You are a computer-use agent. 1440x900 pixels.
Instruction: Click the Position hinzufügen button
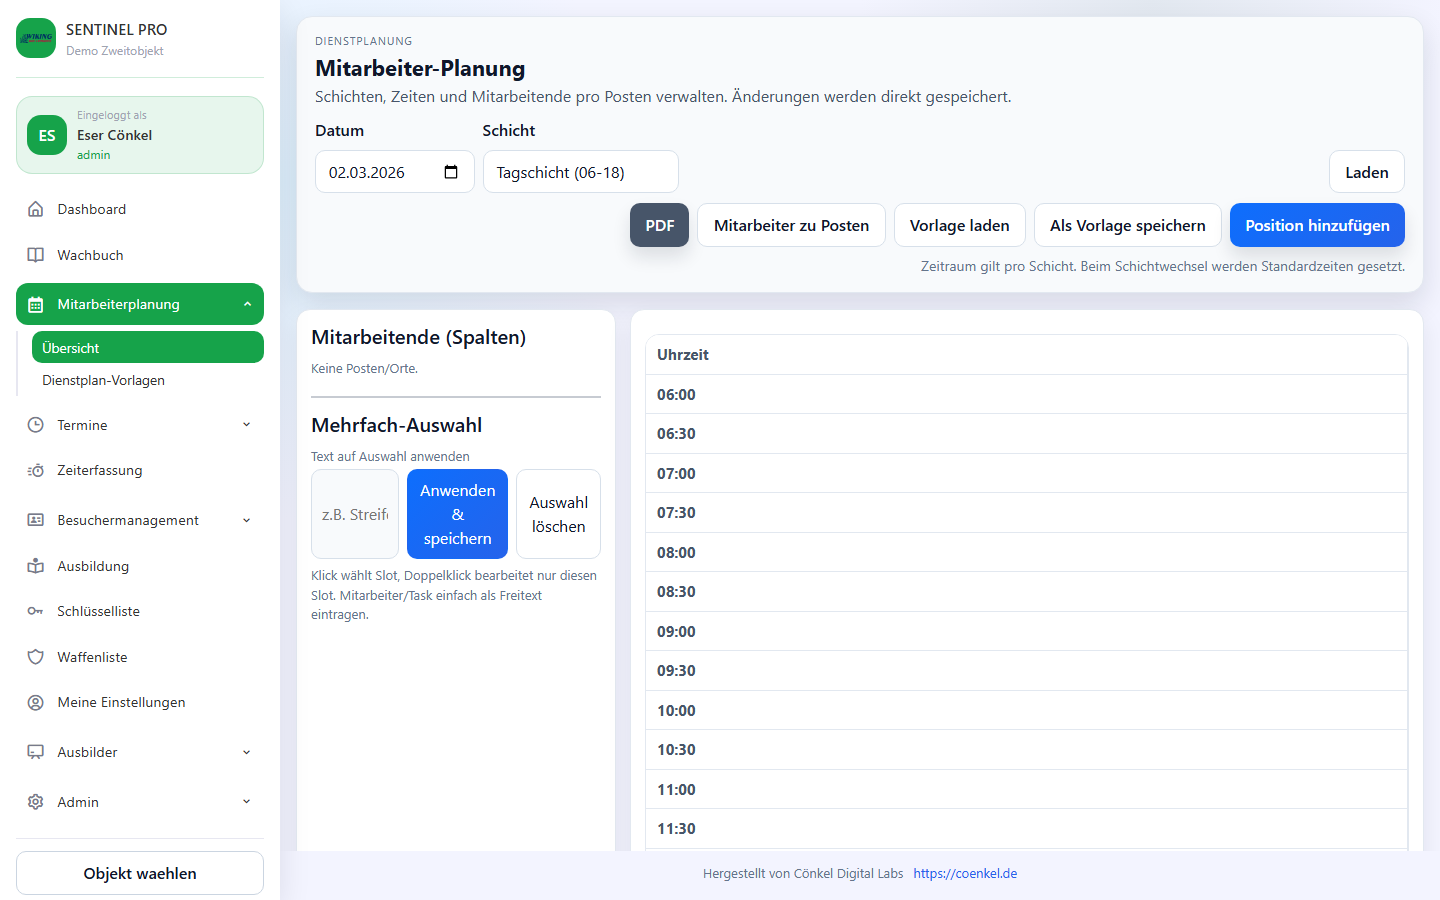tap(1317, 225)
